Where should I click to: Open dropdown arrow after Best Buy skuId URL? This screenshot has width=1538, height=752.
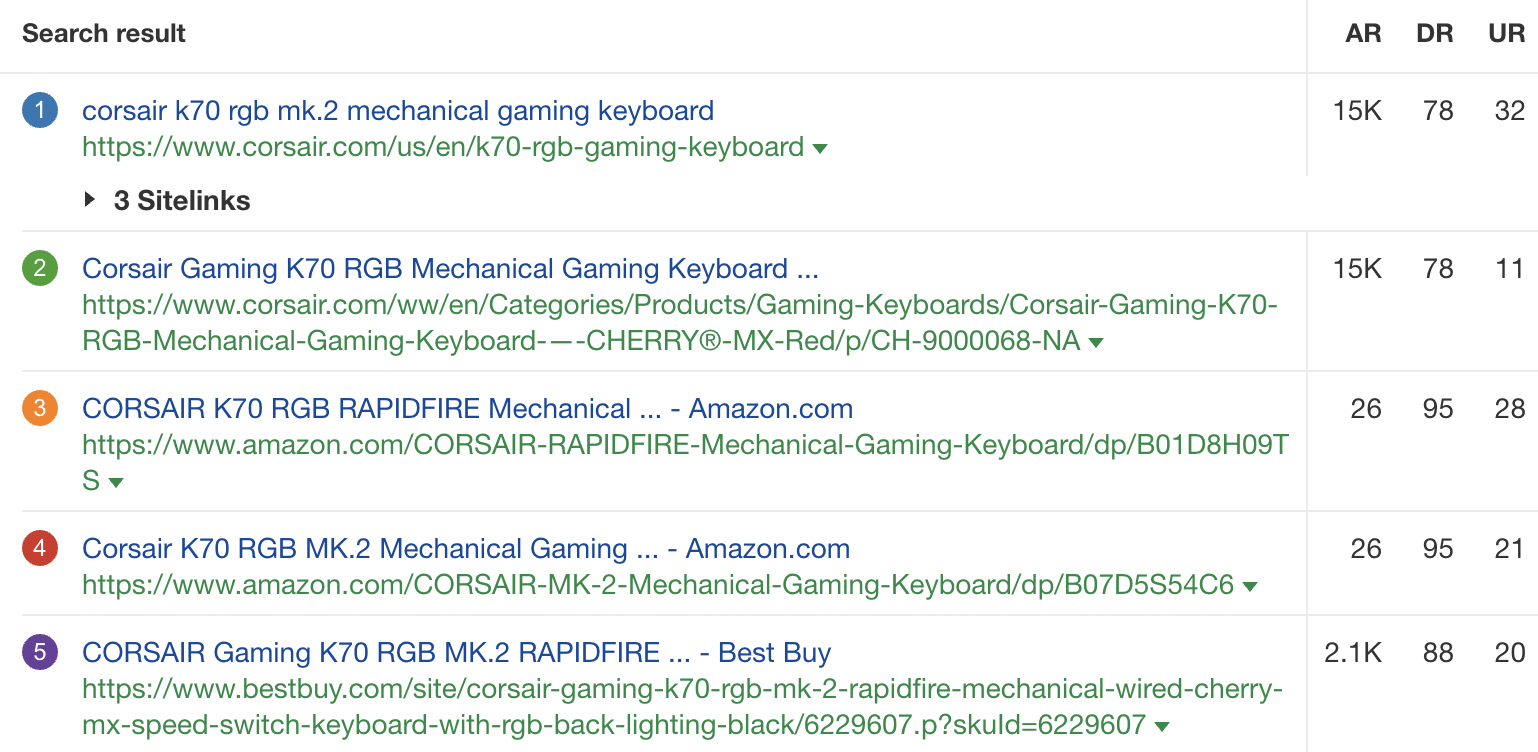pos(1162,726)
